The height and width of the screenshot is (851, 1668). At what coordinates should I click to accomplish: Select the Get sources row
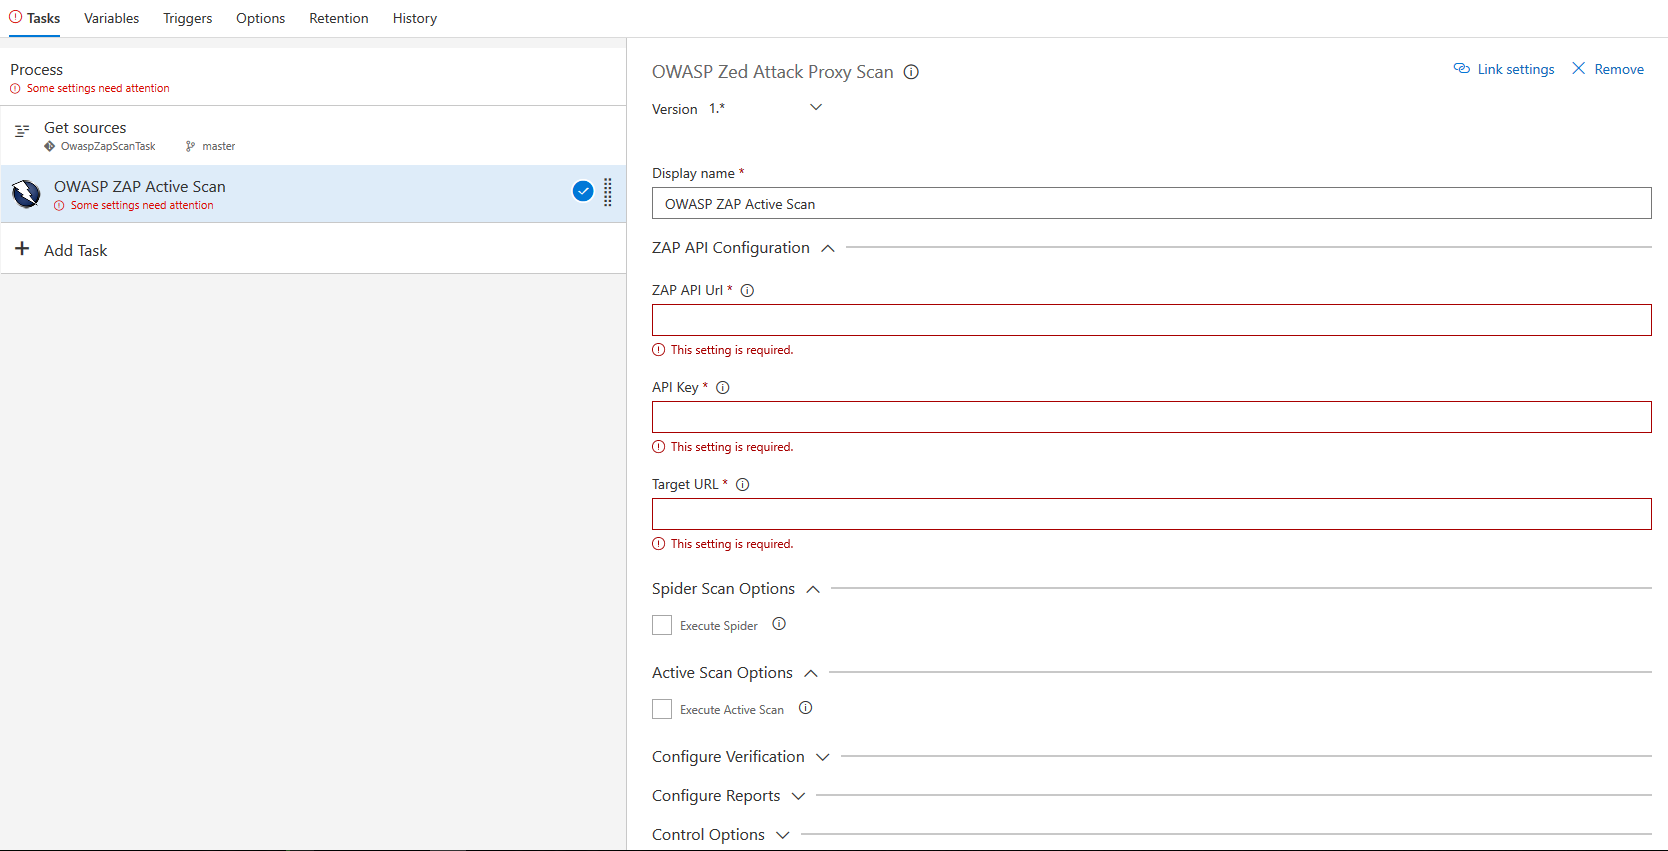tap(313, 136)
